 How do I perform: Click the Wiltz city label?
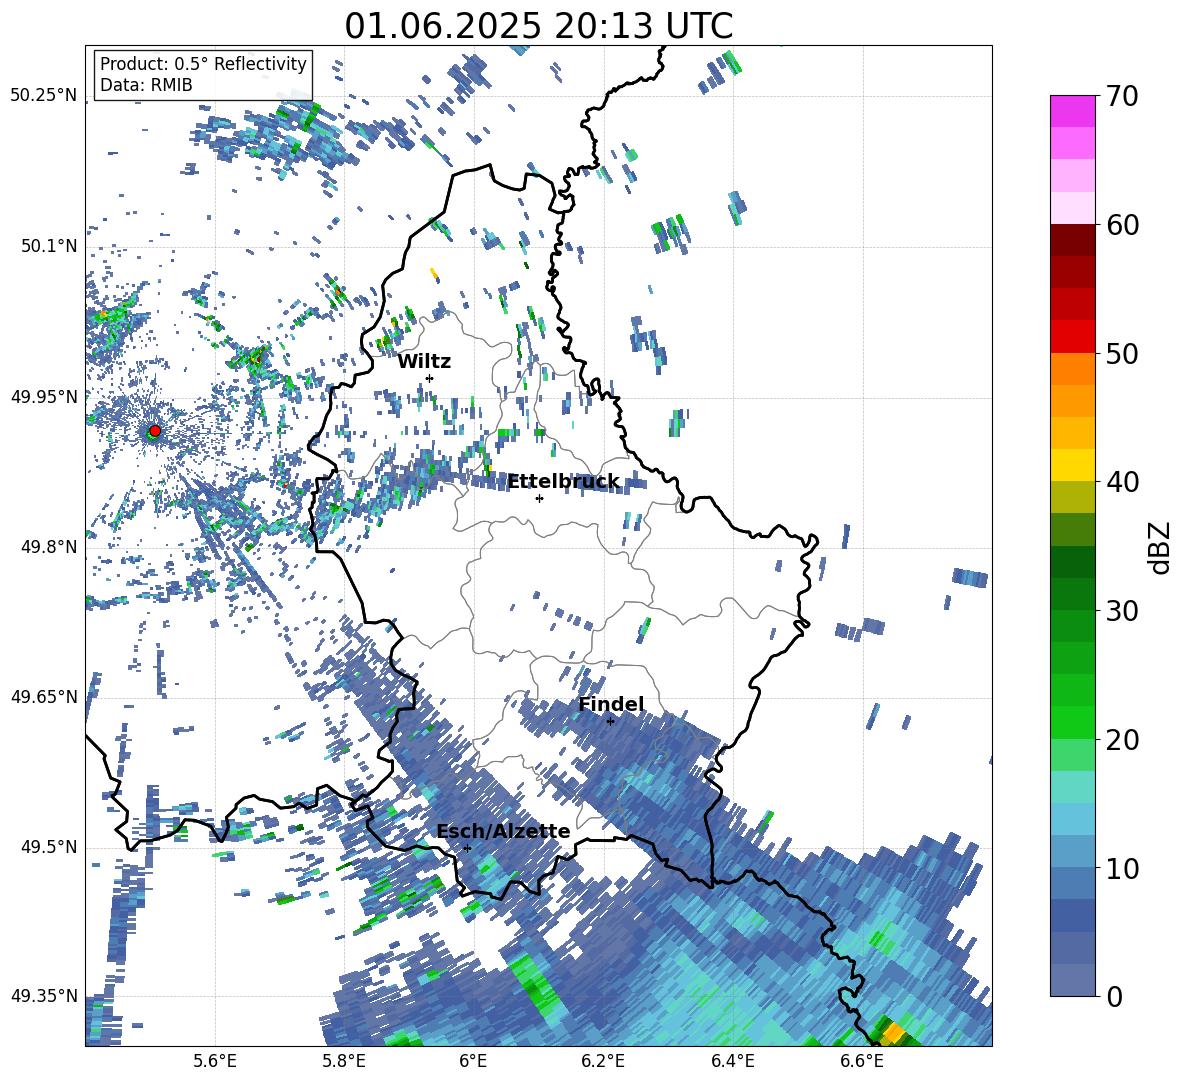coord(424,362)
